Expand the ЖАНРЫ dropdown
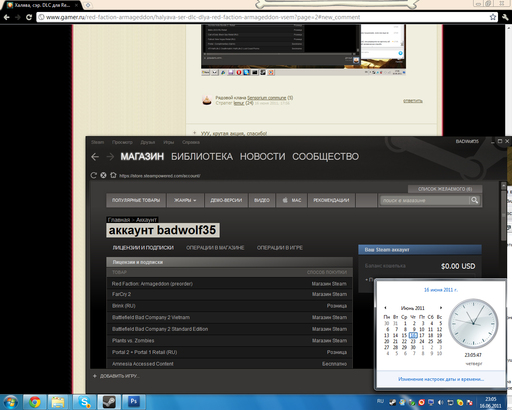 point(185,200)
